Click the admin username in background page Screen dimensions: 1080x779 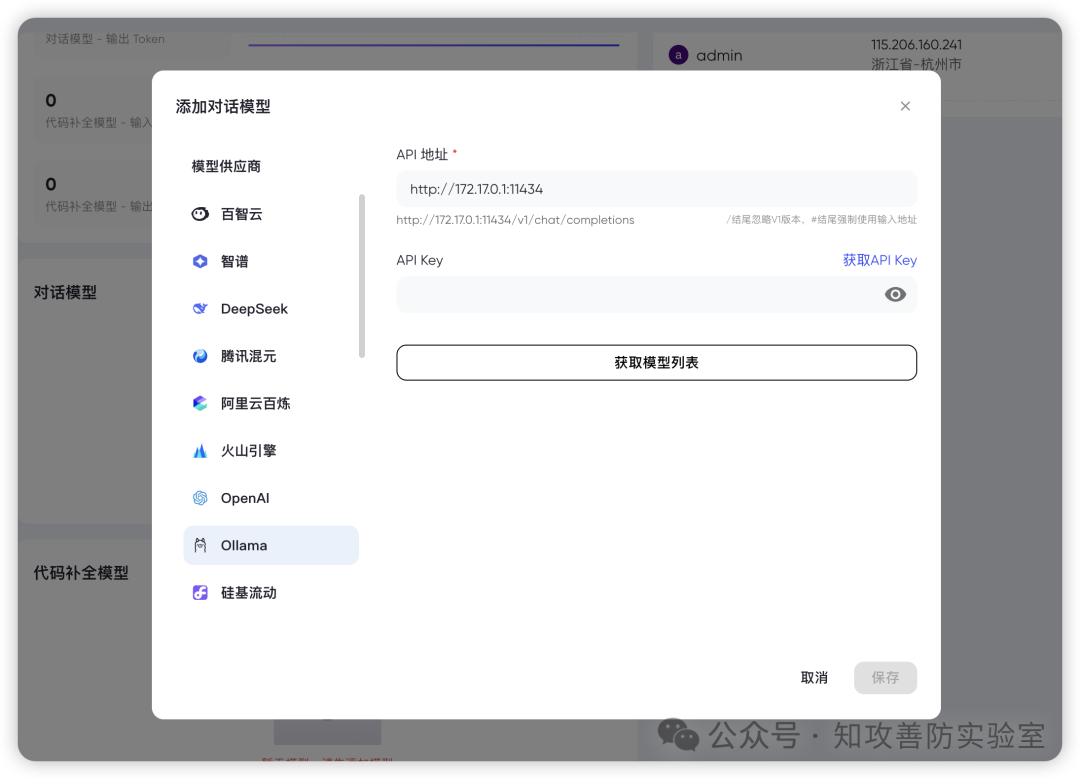tap(719, 56)
